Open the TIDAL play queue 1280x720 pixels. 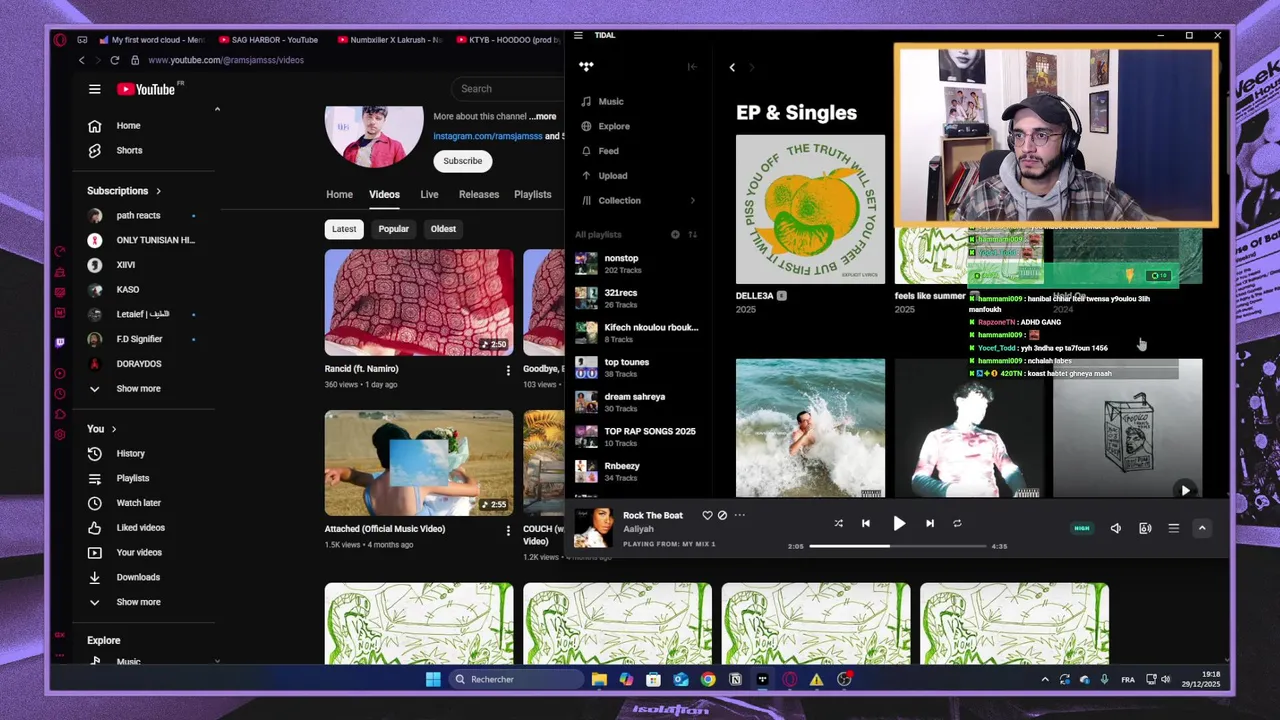click(x=1174, y=528)
